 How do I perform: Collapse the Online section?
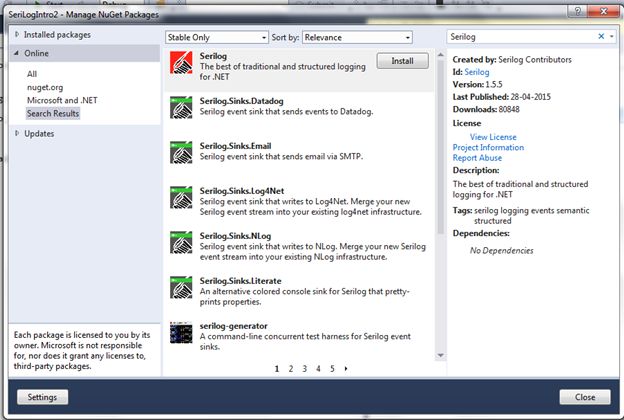tap(17, 53)
